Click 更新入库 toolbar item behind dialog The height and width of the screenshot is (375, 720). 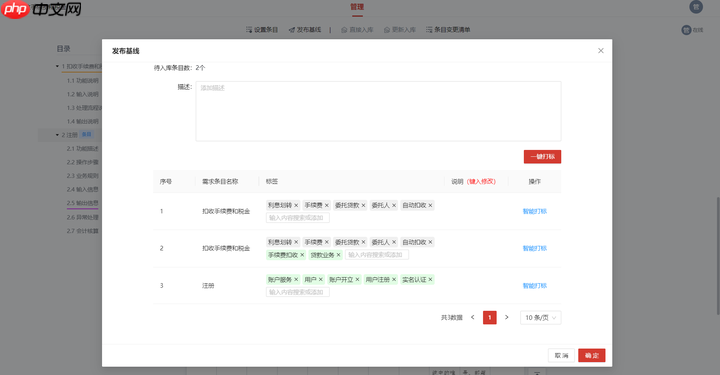[x=400, y=30]
